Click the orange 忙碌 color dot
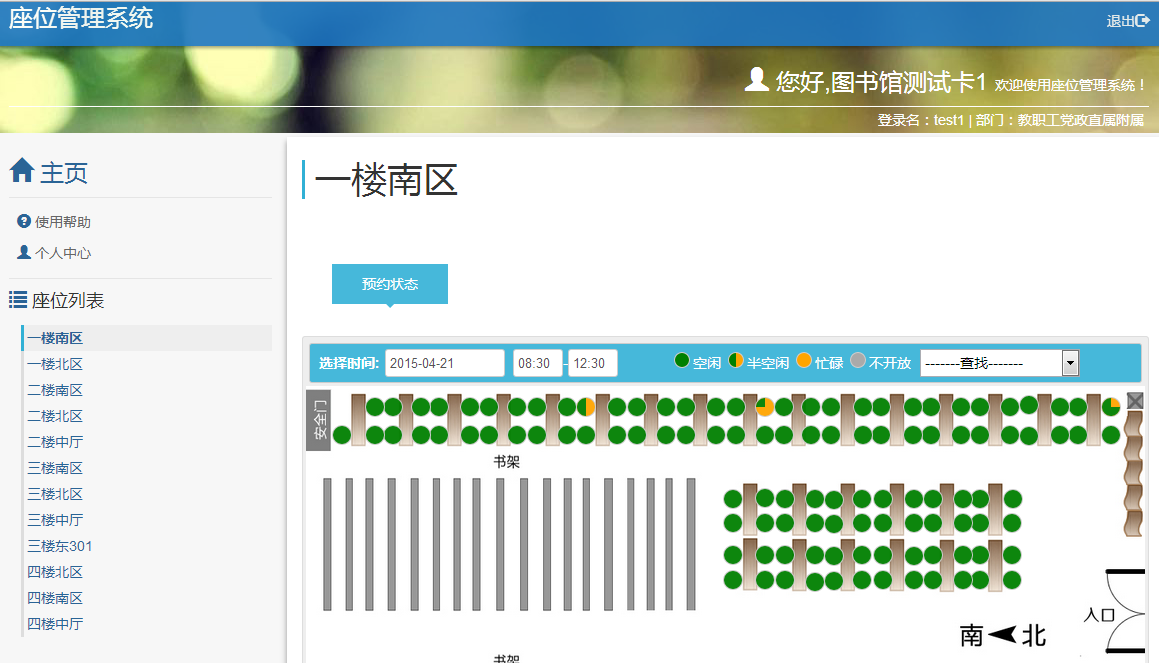The width and height of the screenshot is (1159, 663). point(804,362)
